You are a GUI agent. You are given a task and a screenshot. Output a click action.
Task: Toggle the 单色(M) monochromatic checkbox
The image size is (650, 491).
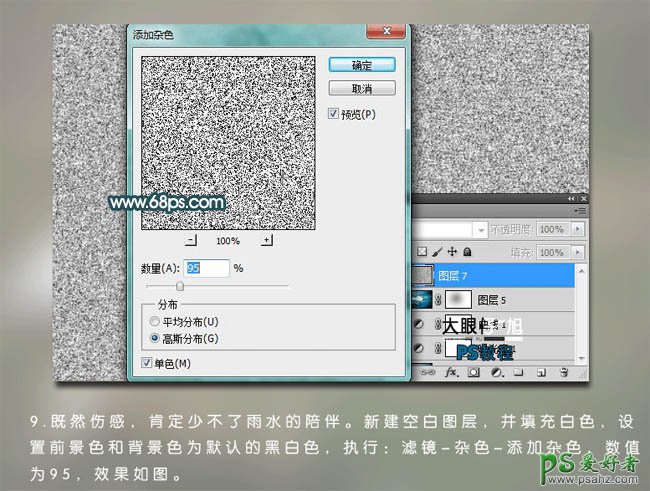point(148,362)
